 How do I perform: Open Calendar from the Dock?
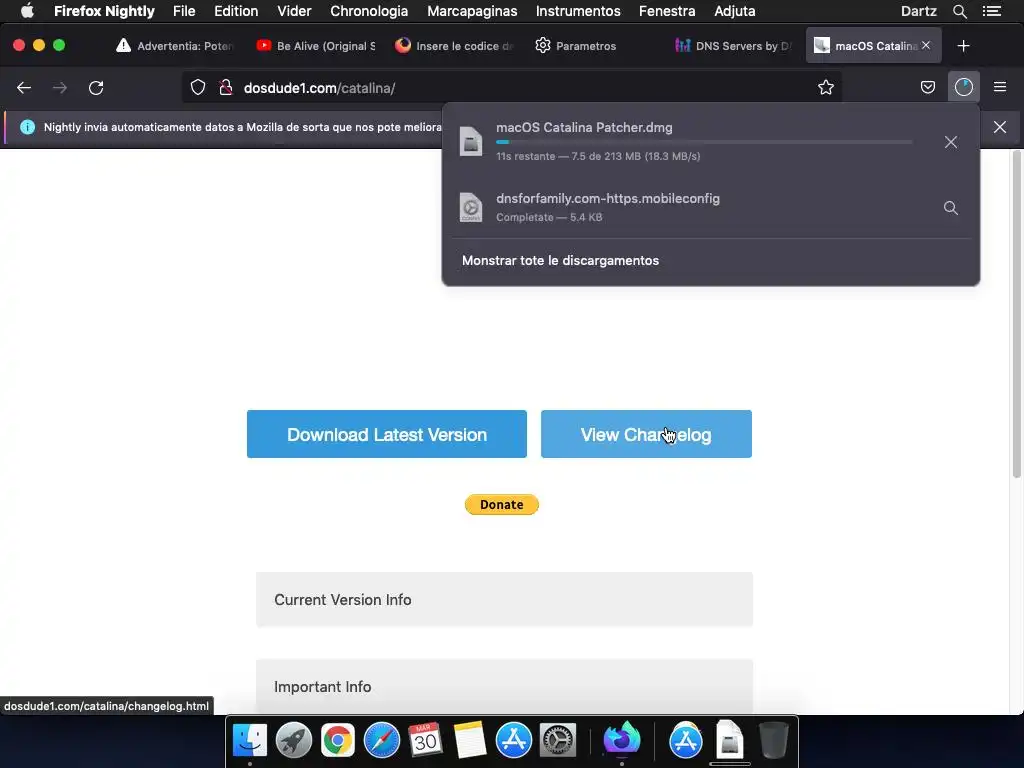(425, 741)
